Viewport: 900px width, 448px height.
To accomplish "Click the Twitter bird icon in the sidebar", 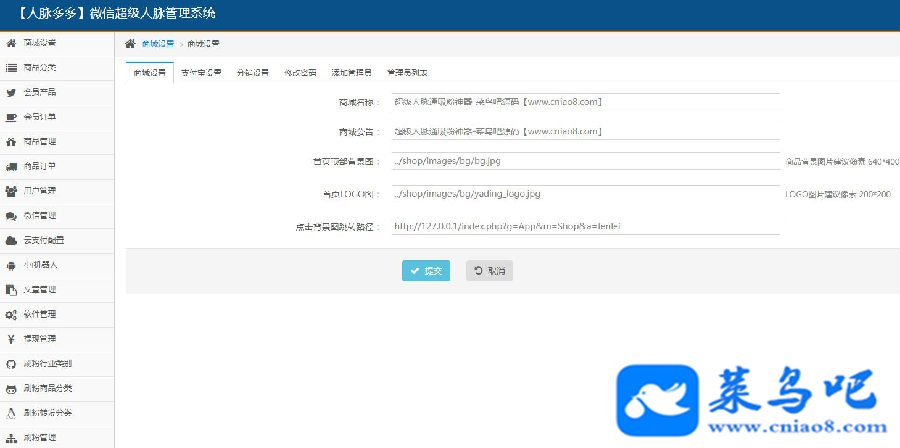I will [x=10, y=92].
